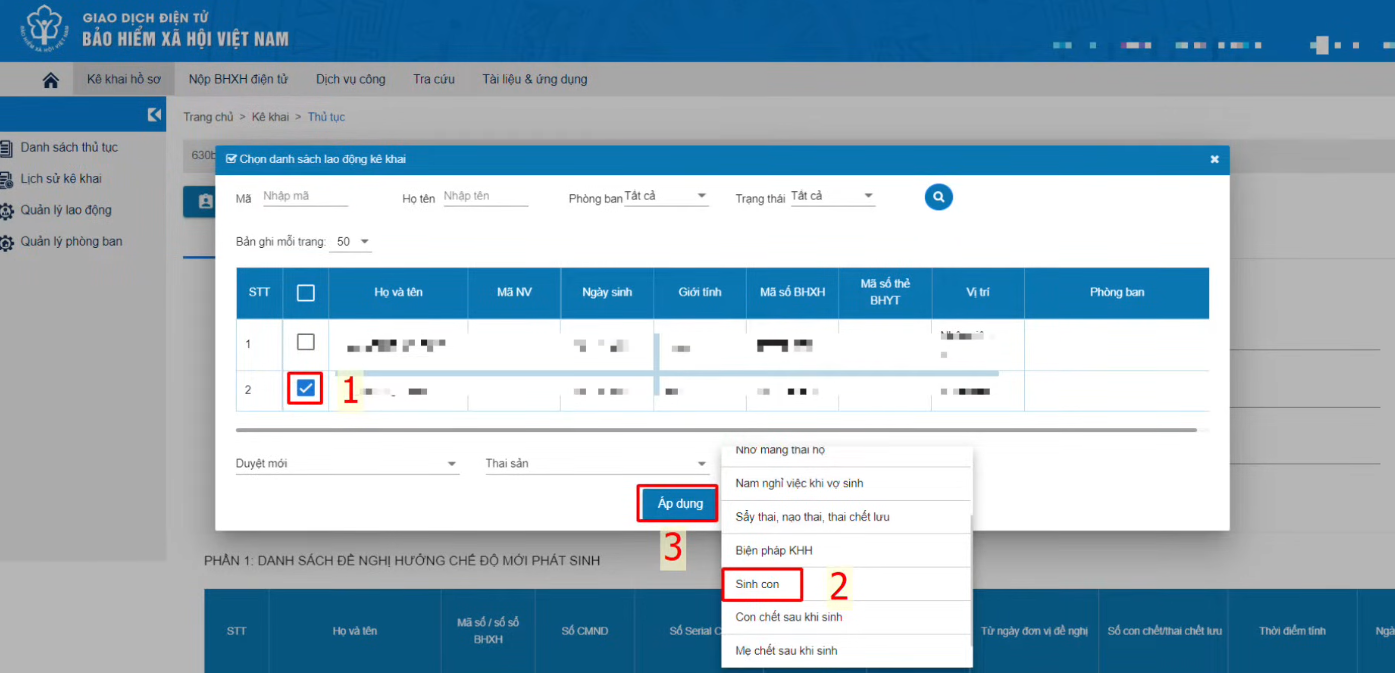This screenshot has height=673, width=1395.
Task: Go to home page icon
Action: click(x=51, y=80)
